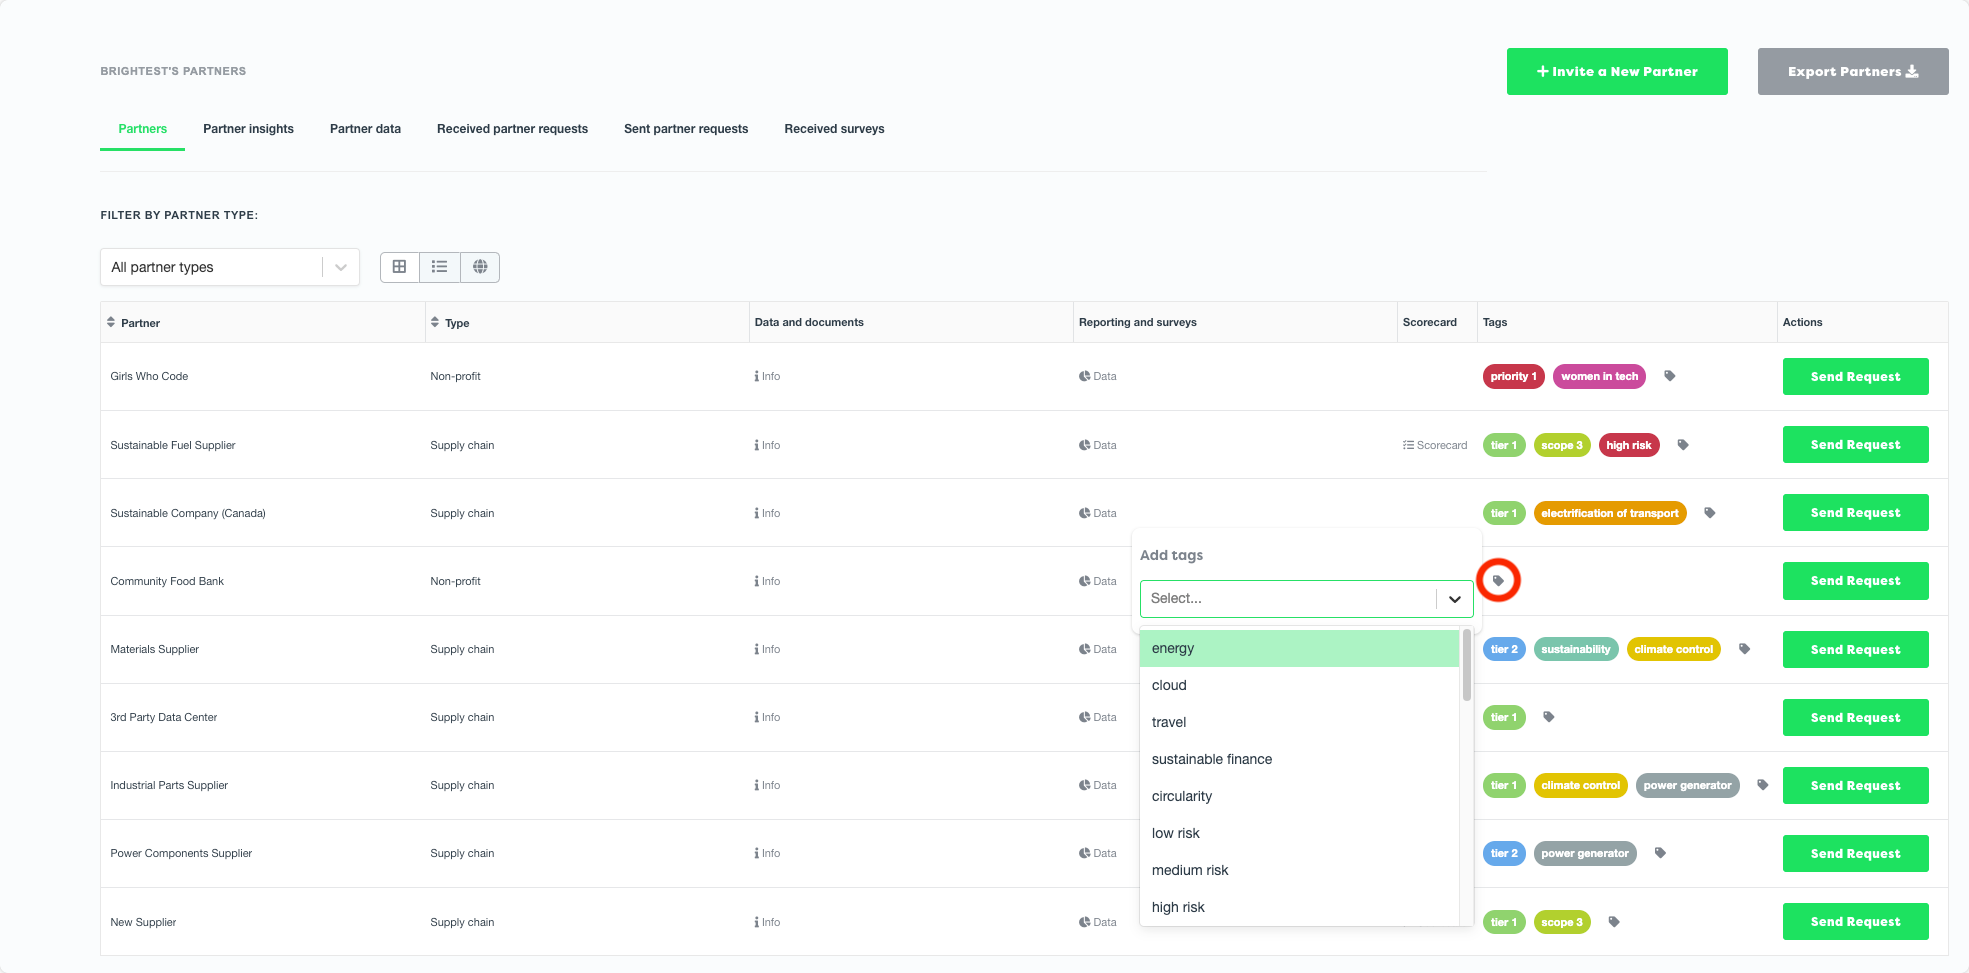1969x973 pixels.
Task: Send Request to Materials Supplier
Action: 1854,649
